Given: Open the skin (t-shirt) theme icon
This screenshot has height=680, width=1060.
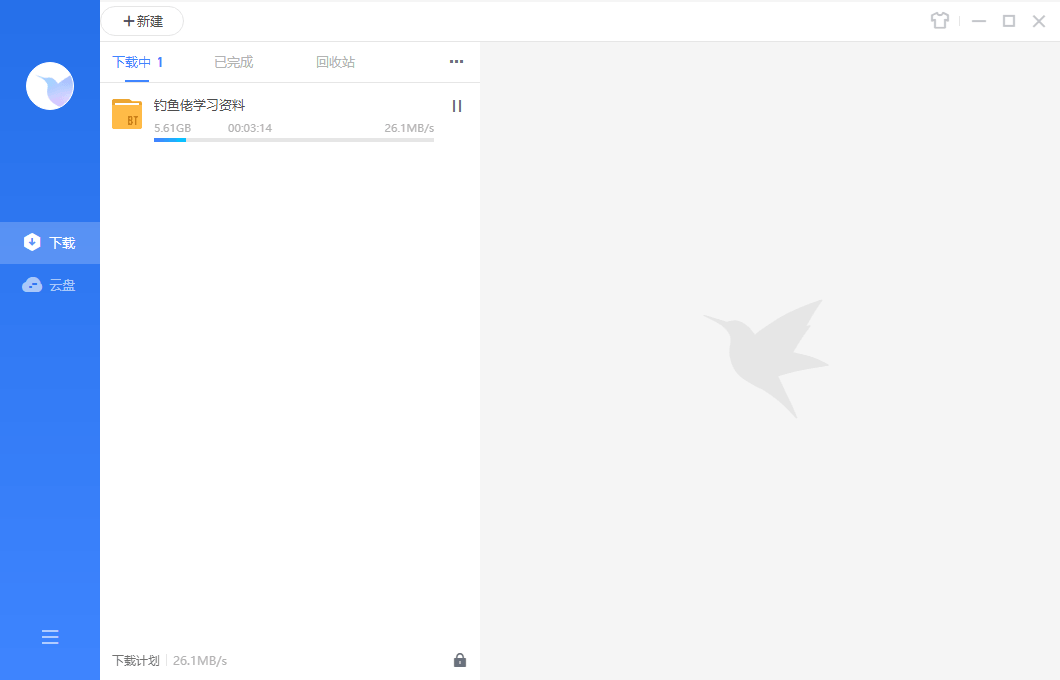Looking at the screenshot, I should [x=939, y=21].
